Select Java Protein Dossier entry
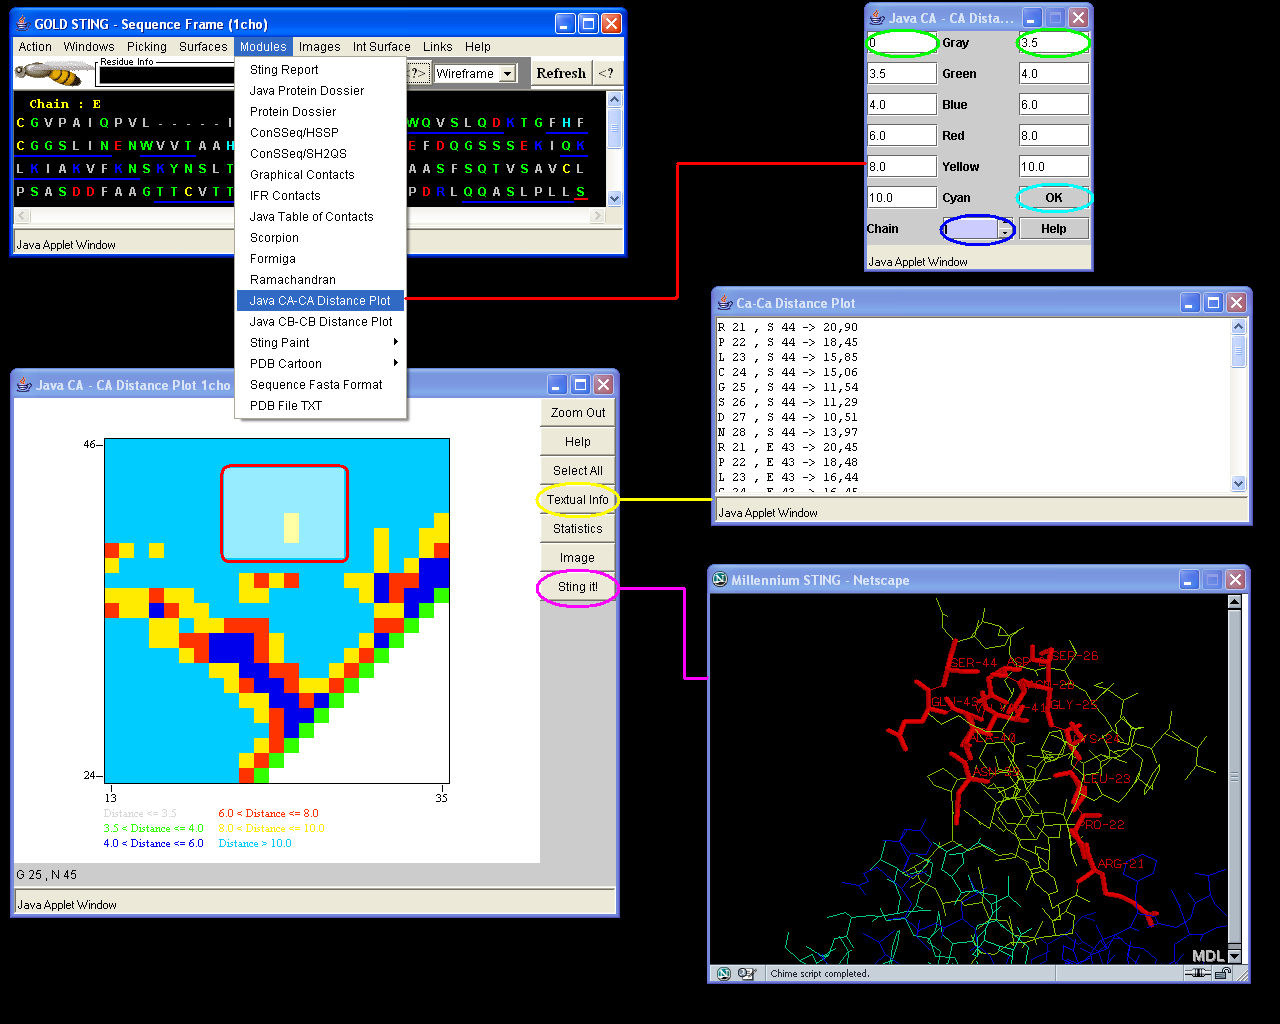 320,90
